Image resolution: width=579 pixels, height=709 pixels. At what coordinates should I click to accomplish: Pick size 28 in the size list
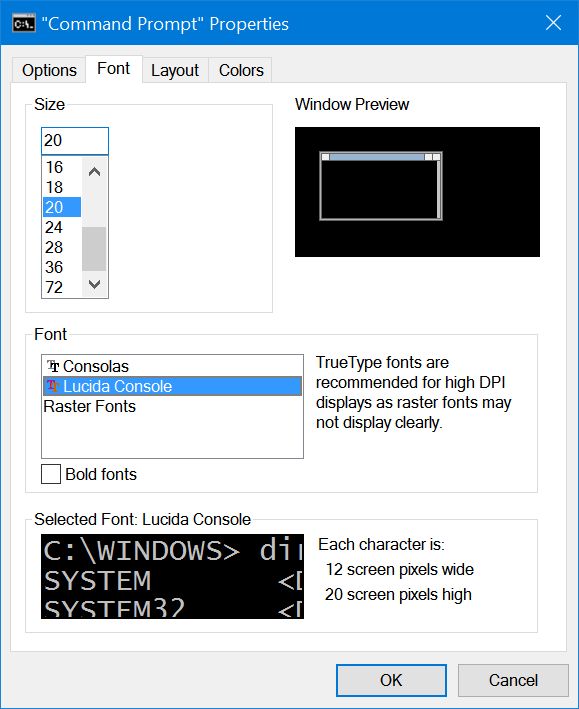coord(62,247)
